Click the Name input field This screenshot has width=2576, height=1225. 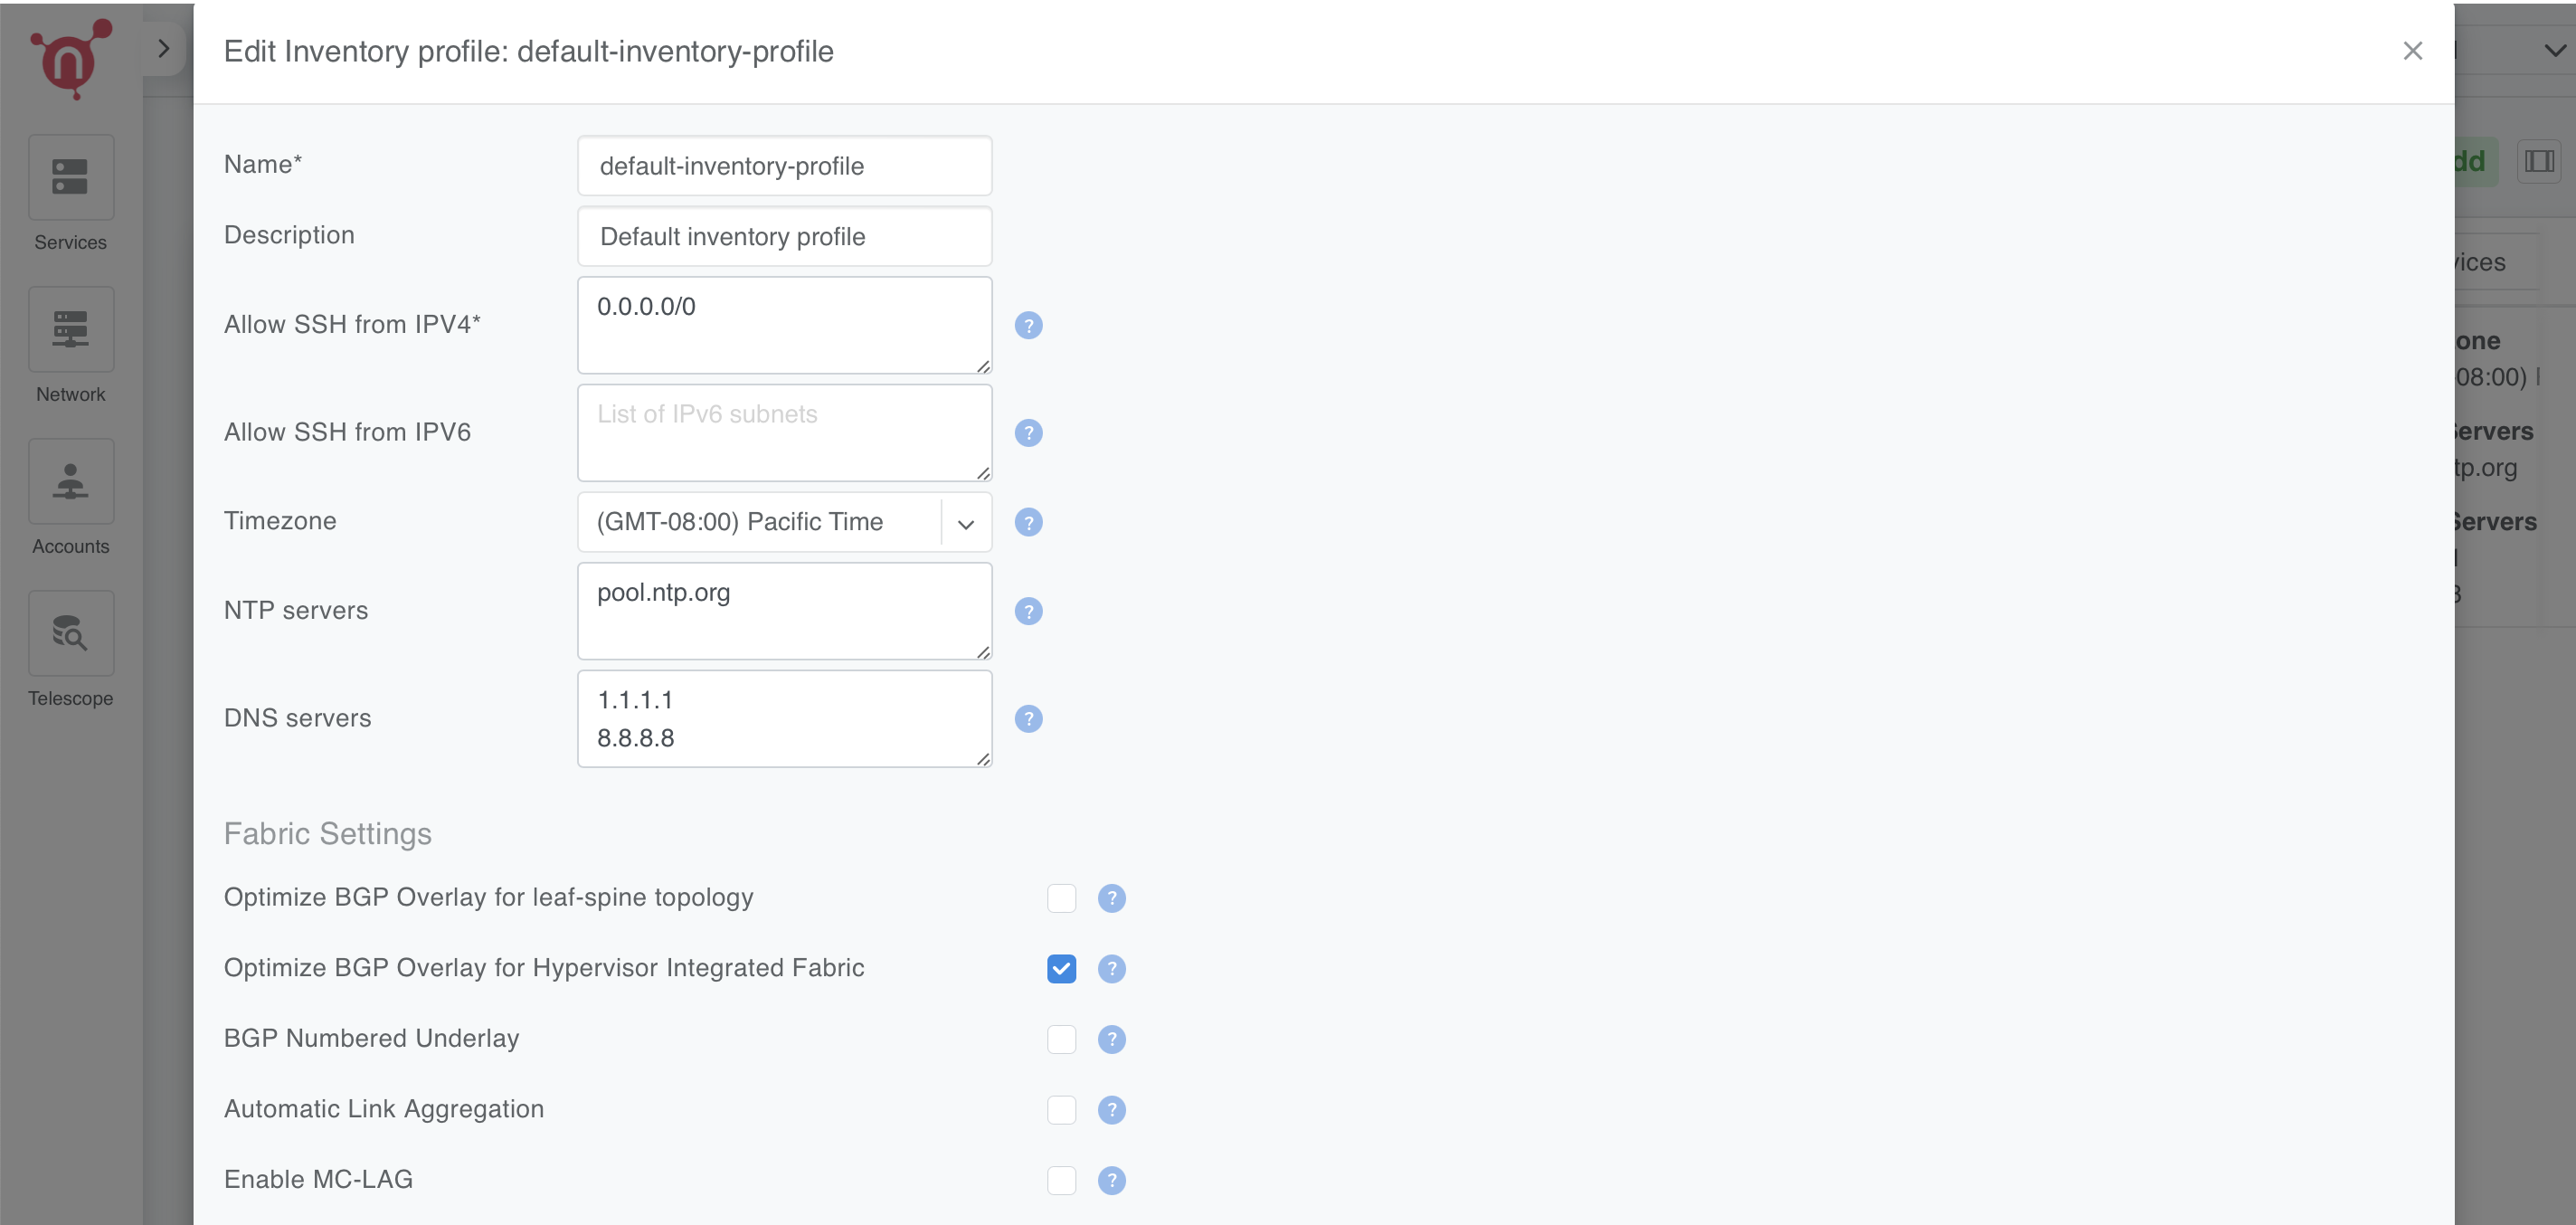[784, 165]
